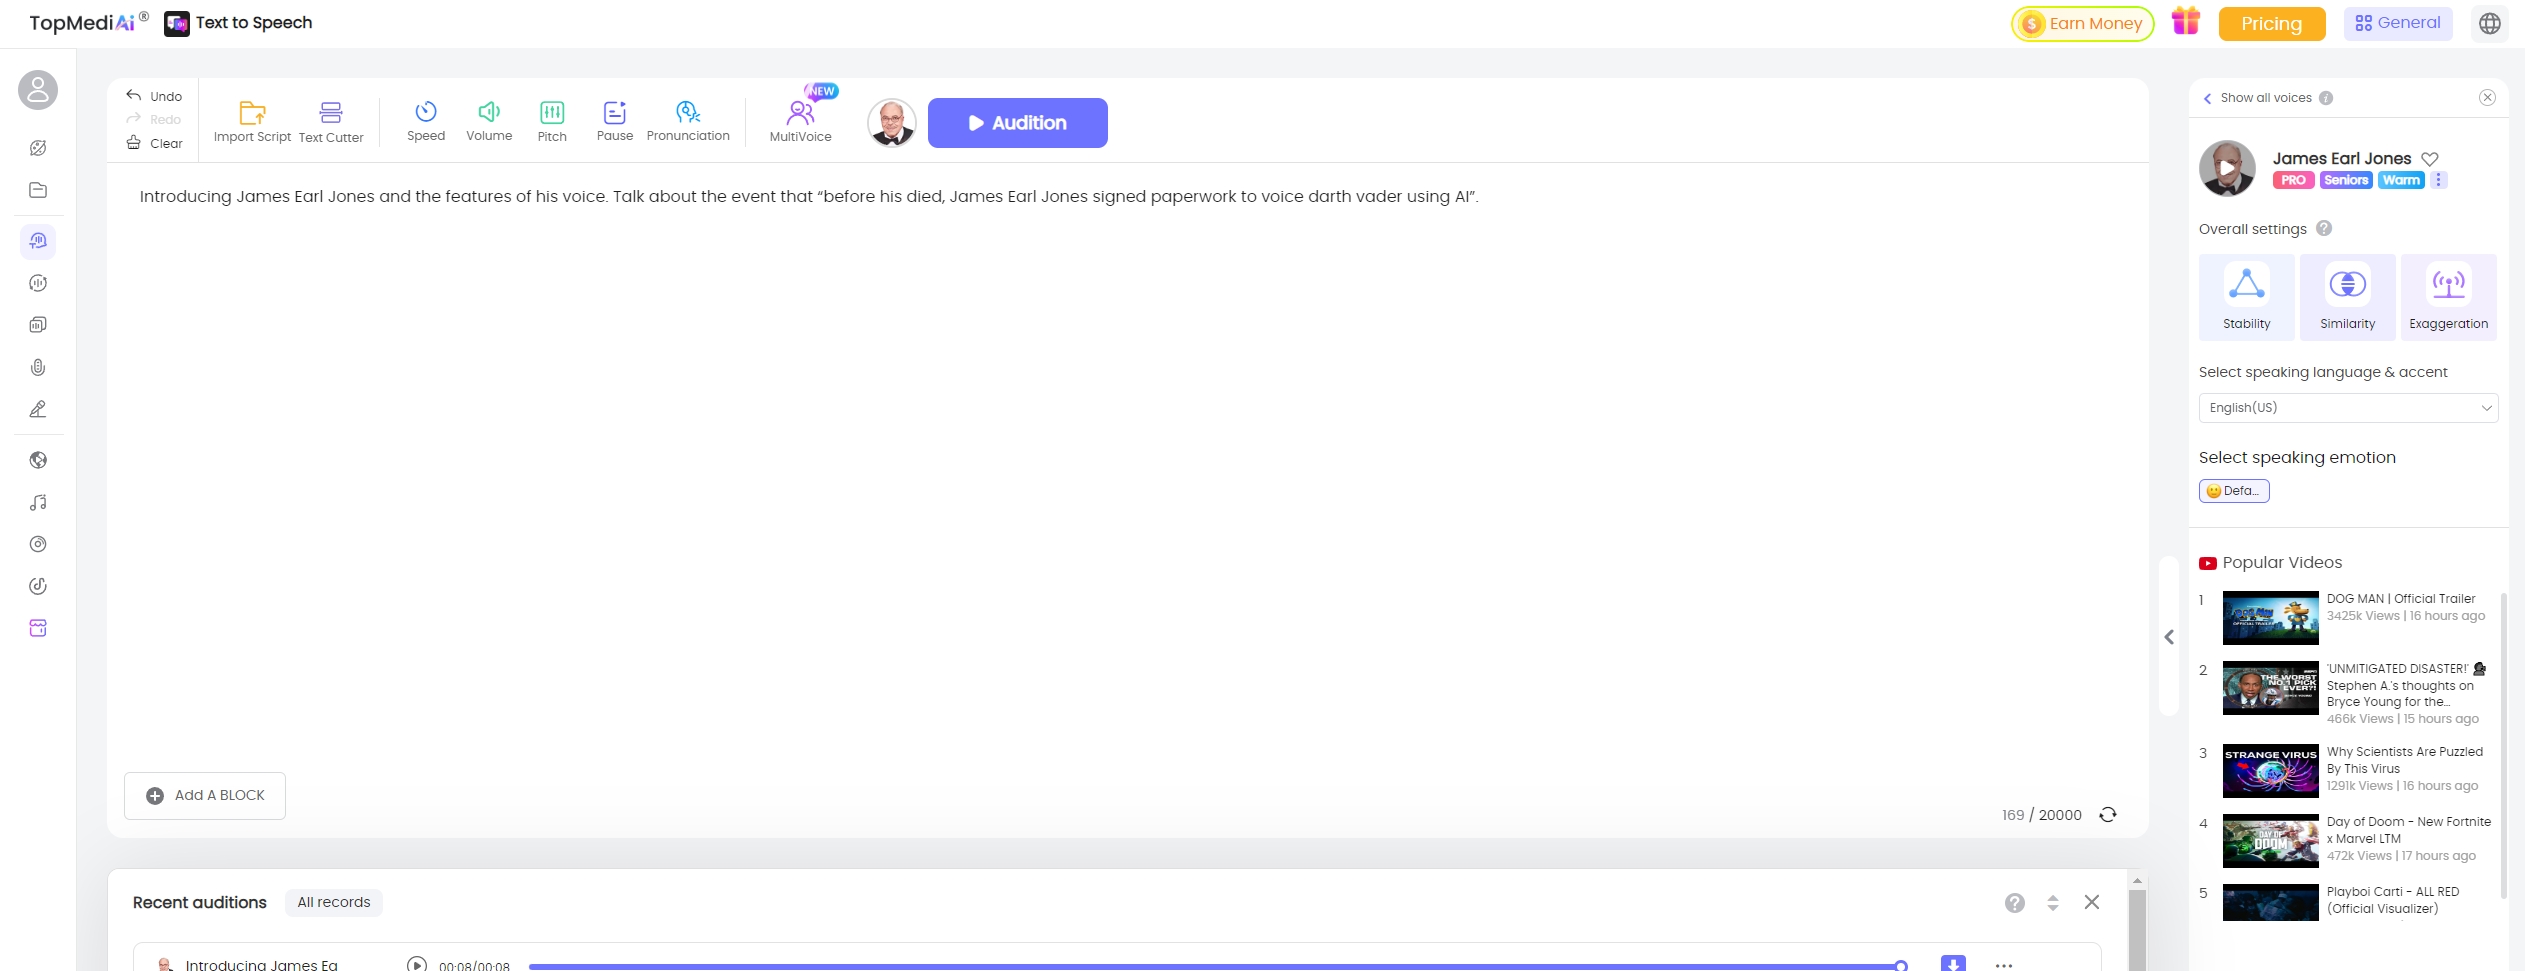Close the Recent auditions panel

point(2092,902)
